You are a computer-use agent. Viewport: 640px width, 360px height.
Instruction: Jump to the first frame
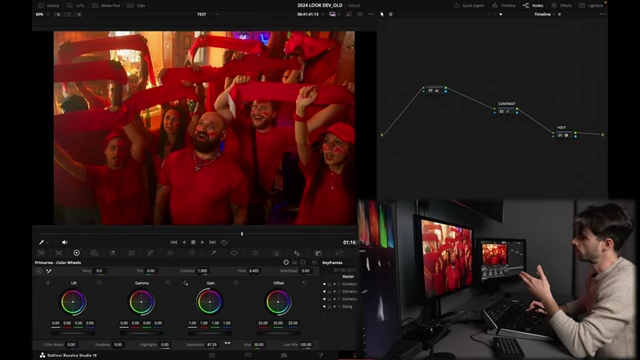173,242
